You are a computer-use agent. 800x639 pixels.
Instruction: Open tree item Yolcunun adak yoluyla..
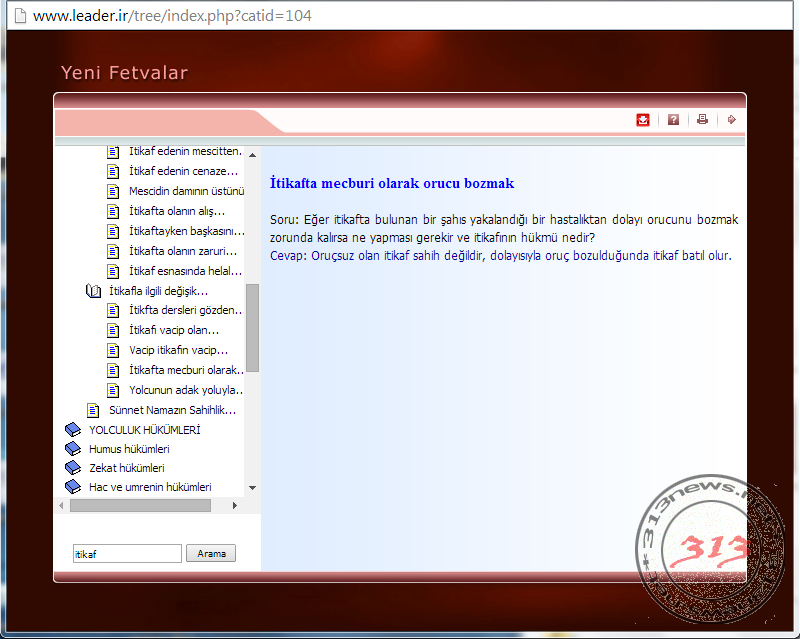(x=186, y=389)
